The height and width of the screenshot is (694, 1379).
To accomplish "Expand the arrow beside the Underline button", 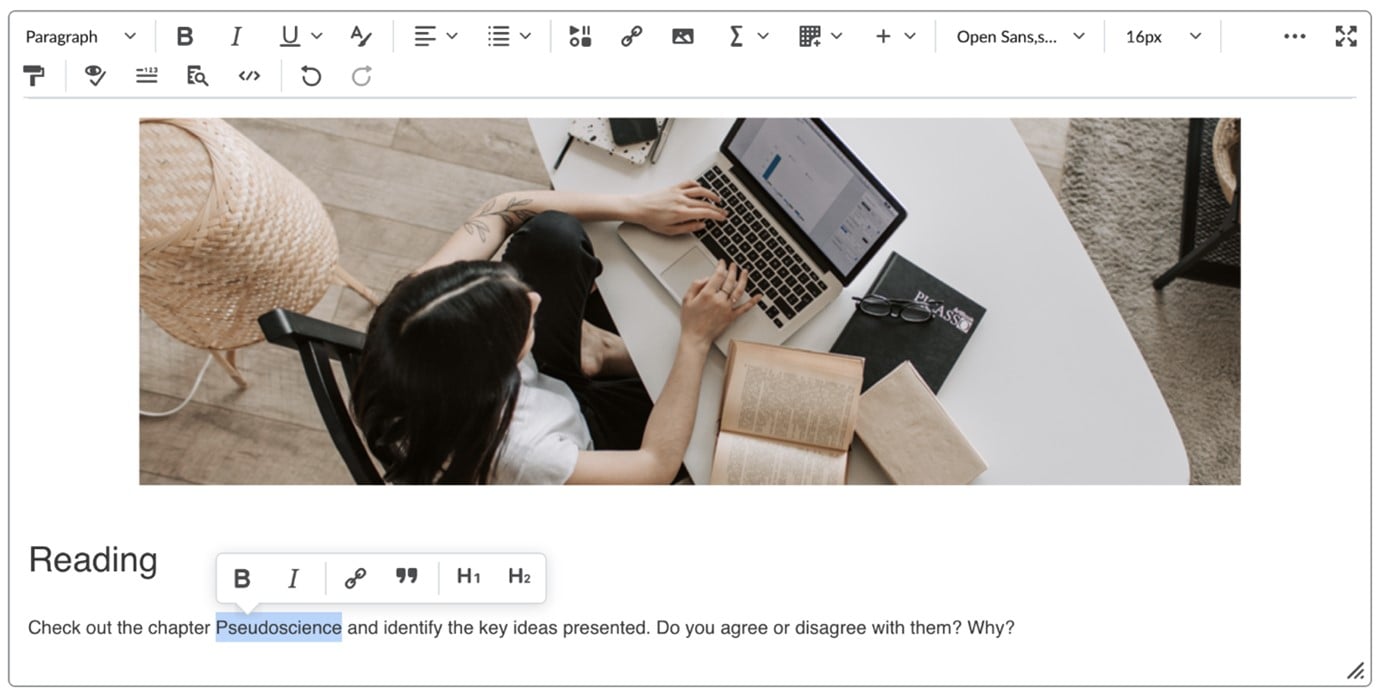I will point(317,37).
